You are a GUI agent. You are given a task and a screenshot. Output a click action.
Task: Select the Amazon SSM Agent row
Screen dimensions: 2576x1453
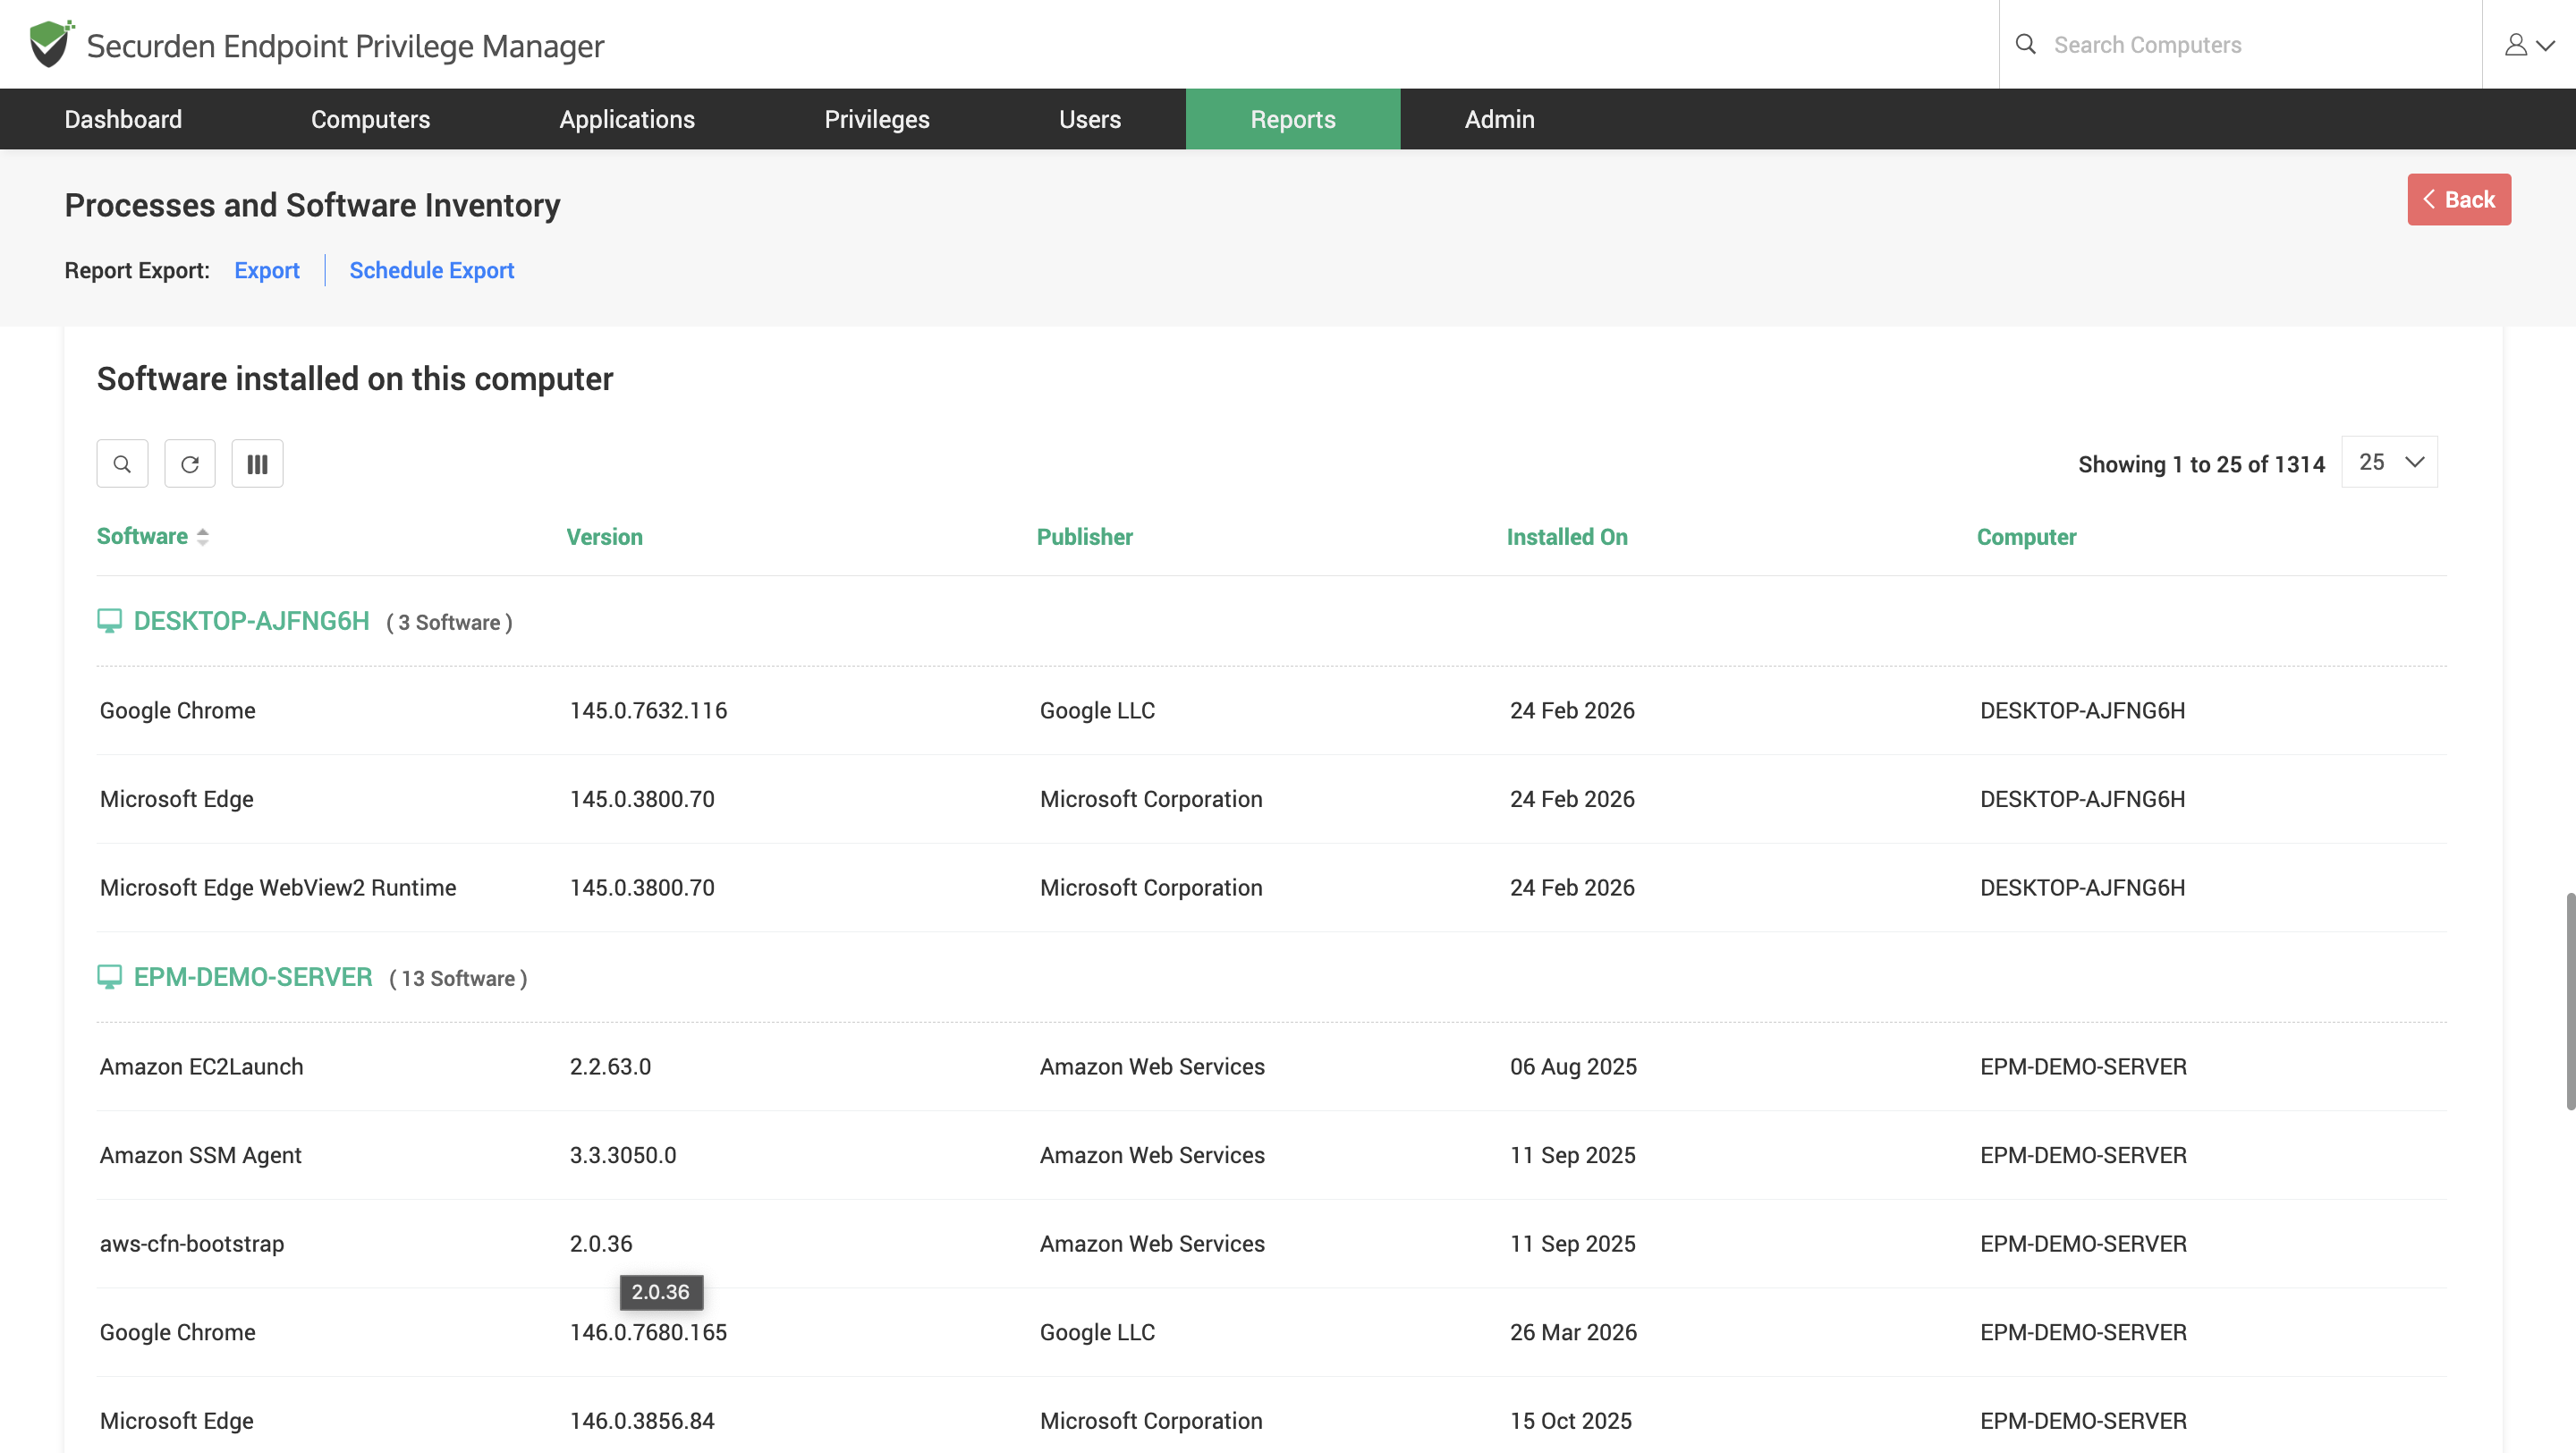point(1272,1155)
